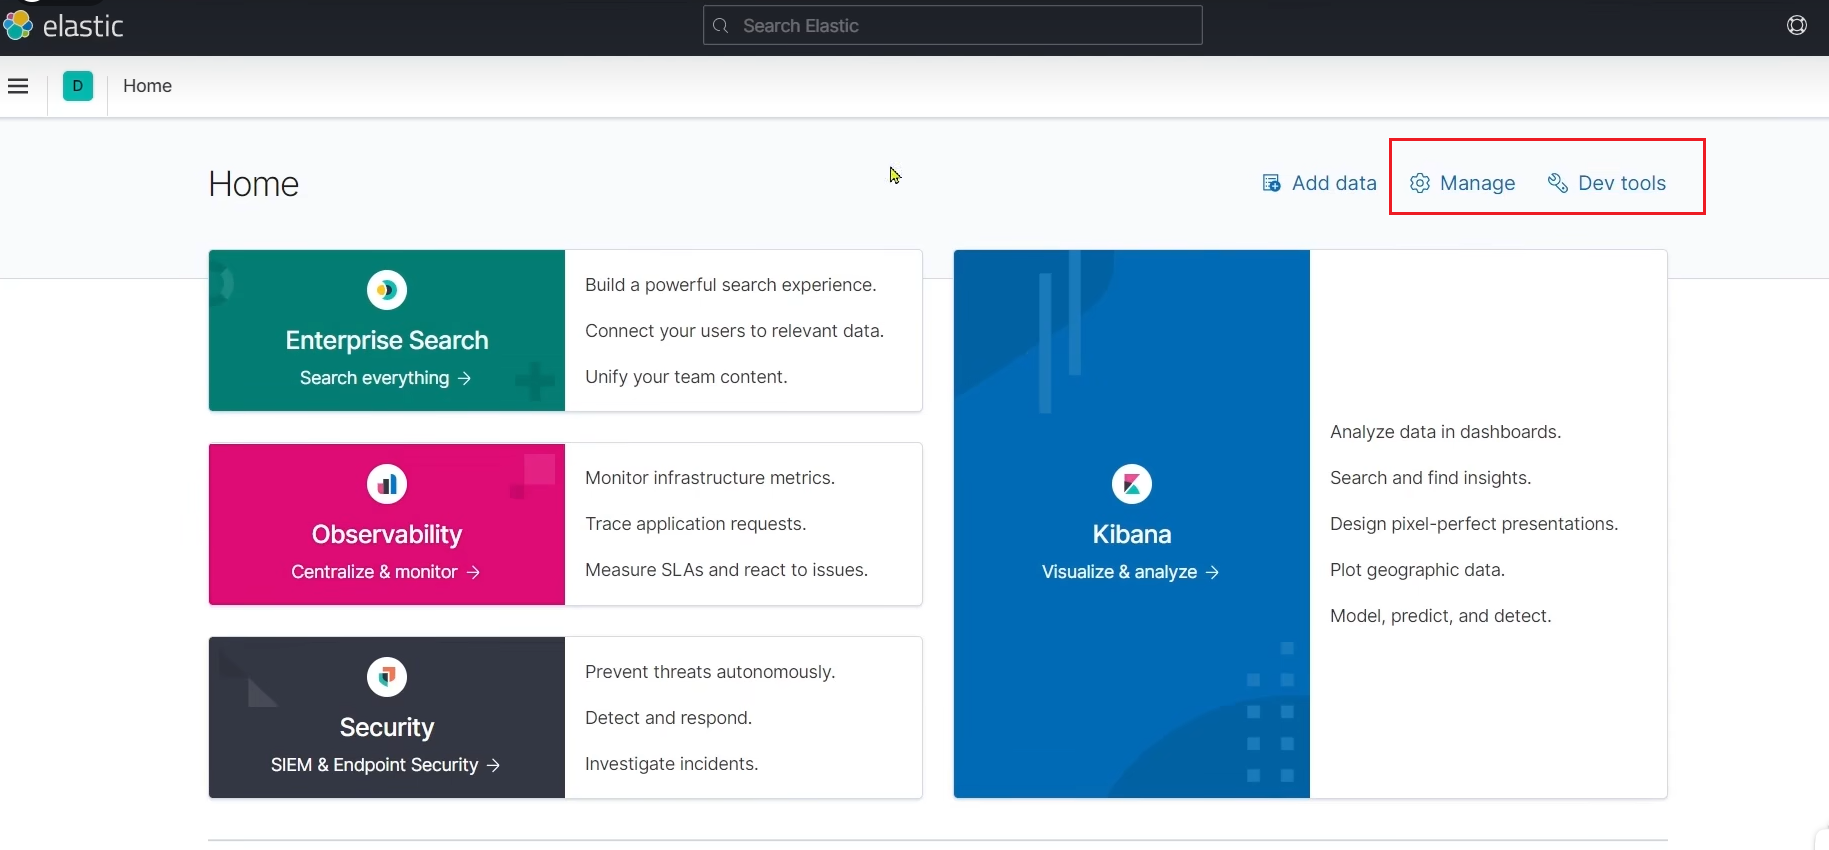Open Kibana card title
This screenshot has width=1829, height=850.
pos(1132,534)
